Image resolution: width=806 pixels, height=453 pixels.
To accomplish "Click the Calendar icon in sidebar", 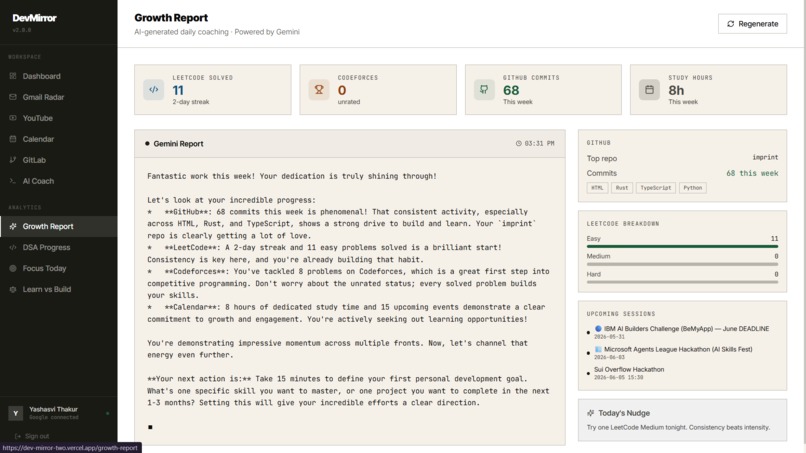I will point(13,139).
